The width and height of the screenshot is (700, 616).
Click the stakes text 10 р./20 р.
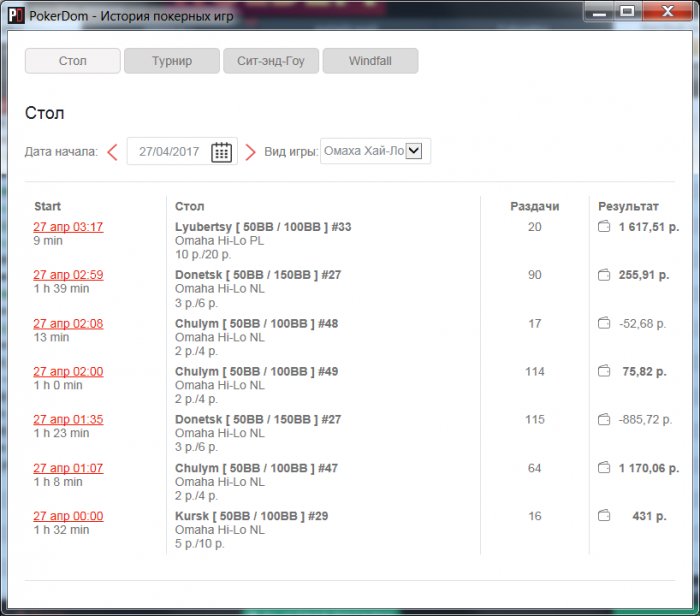tap(203, 254)
